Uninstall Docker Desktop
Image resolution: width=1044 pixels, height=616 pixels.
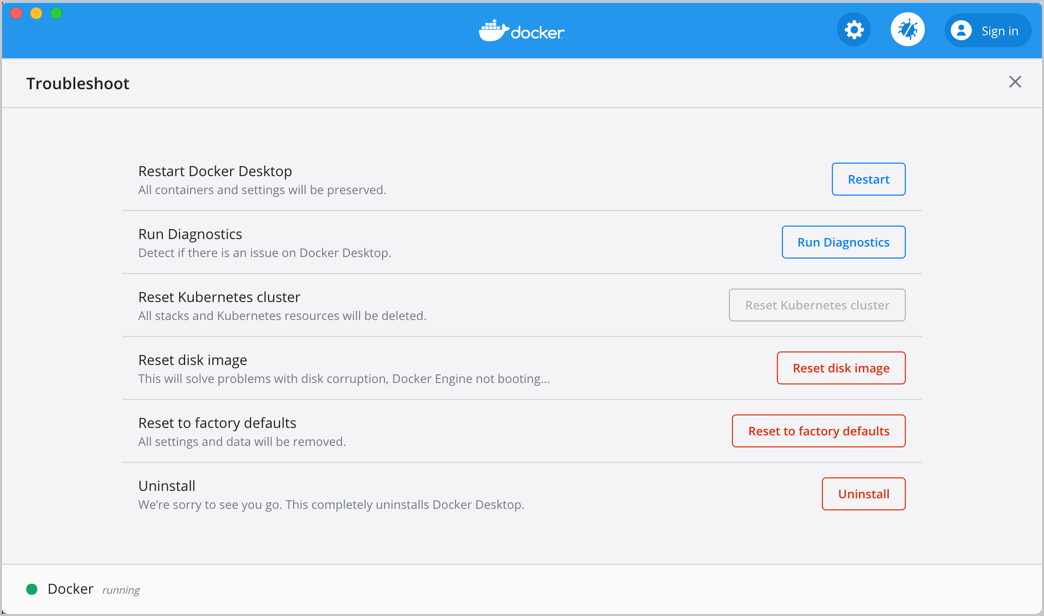click(863, 494)
